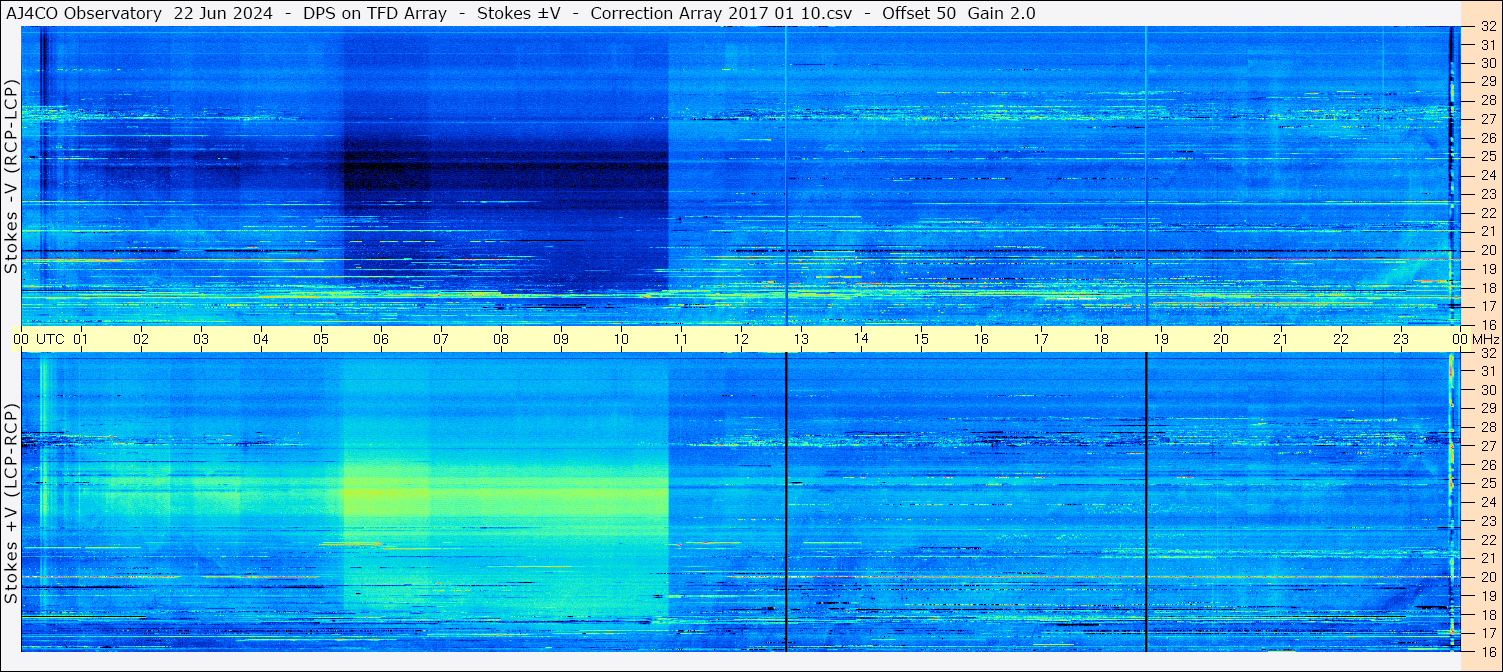Click 24 MHz label of Stokes -V panel

pos(1488,175)
